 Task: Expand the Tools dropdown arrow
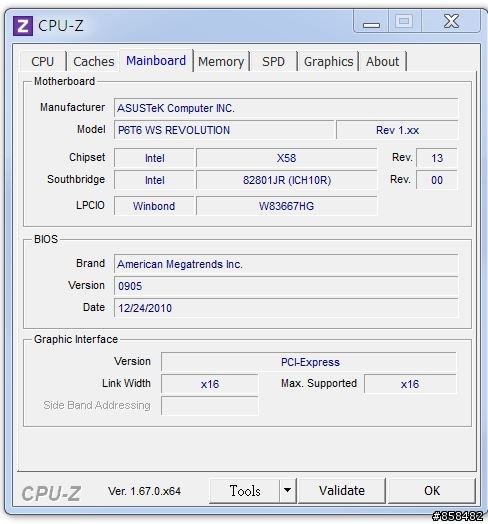[x=287, y=491]
